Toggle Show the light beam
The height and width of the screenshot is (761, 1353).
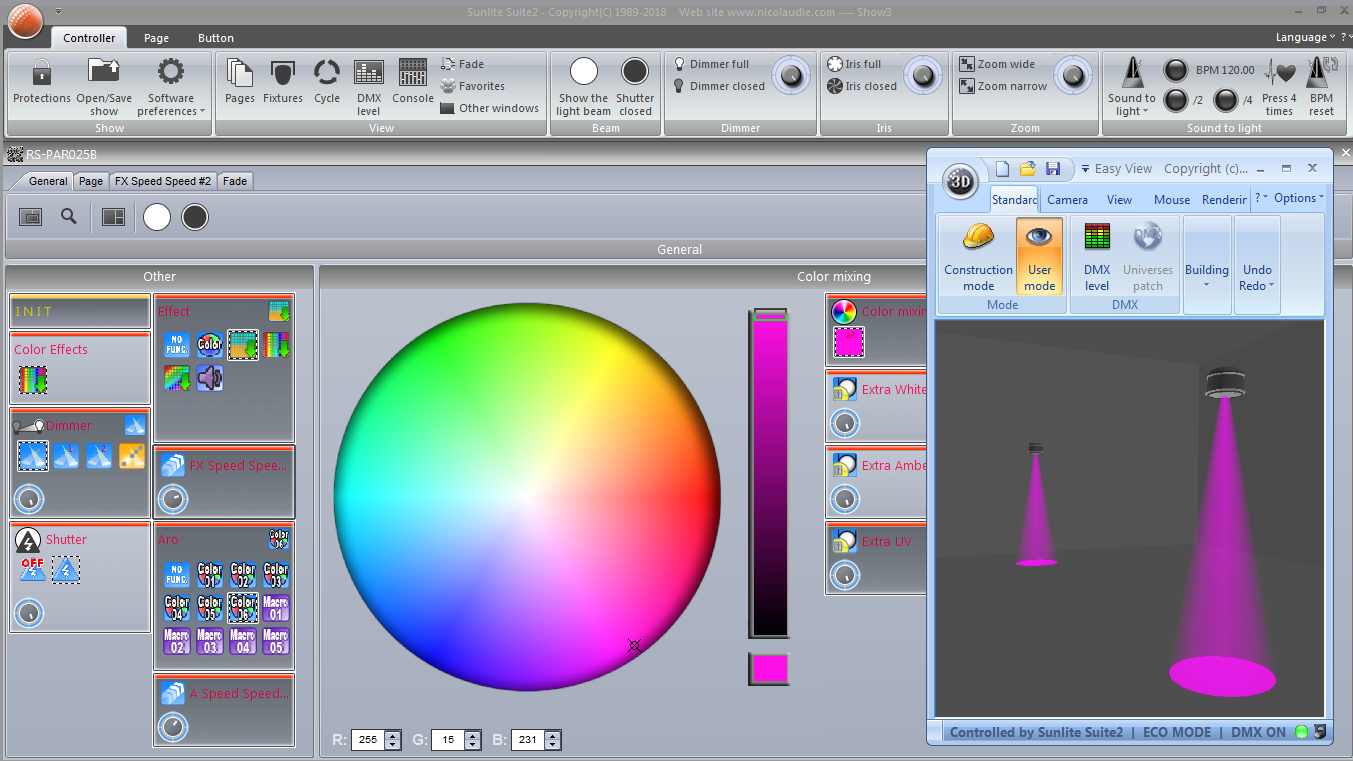pyautogui.click(x=583, y=86)
